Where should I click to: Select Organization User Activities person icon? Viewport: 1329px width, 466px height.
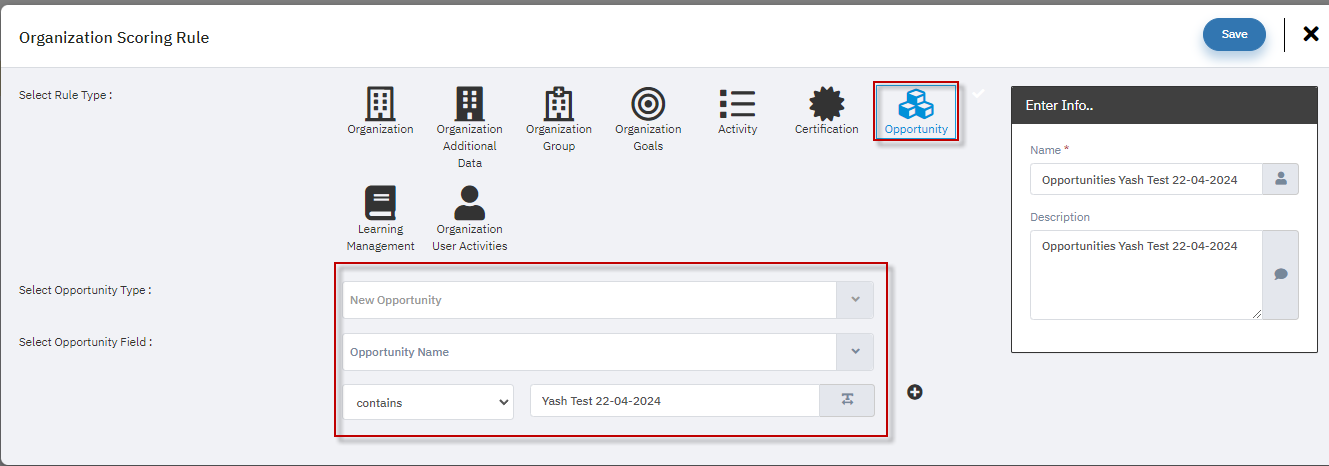click(x=469, y=203)
